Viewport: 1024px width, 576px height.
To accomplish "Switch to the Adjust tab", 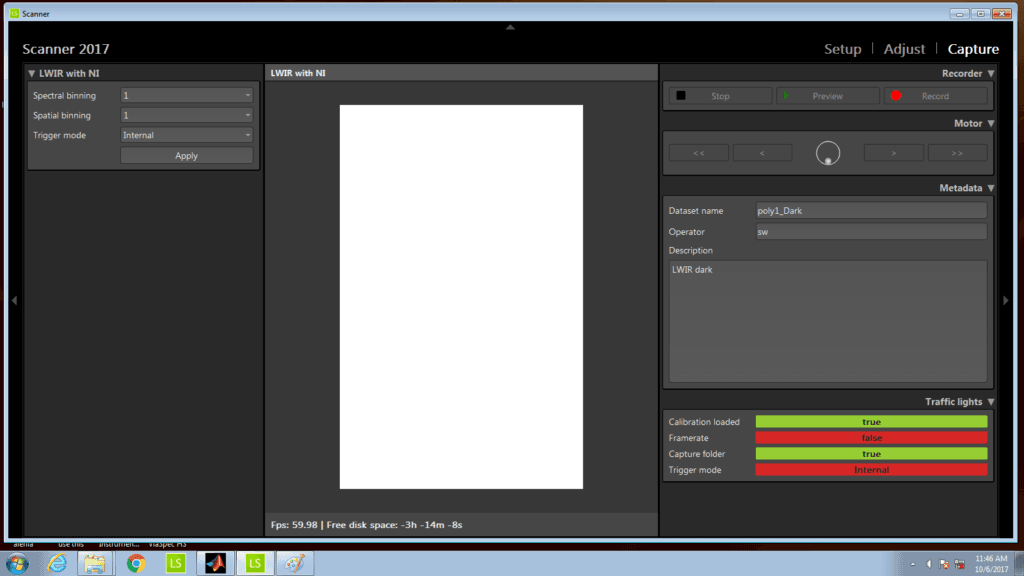I will [x=904, y=49].
